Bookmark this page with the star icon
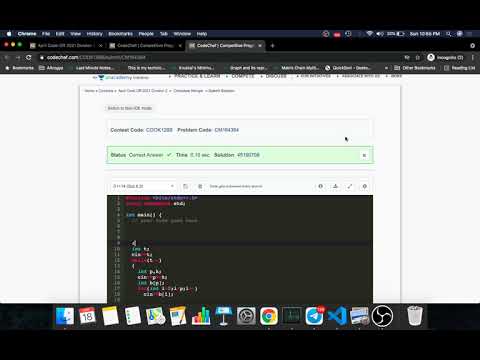Screen dimensions: 480x360 [x=417, y=57]
